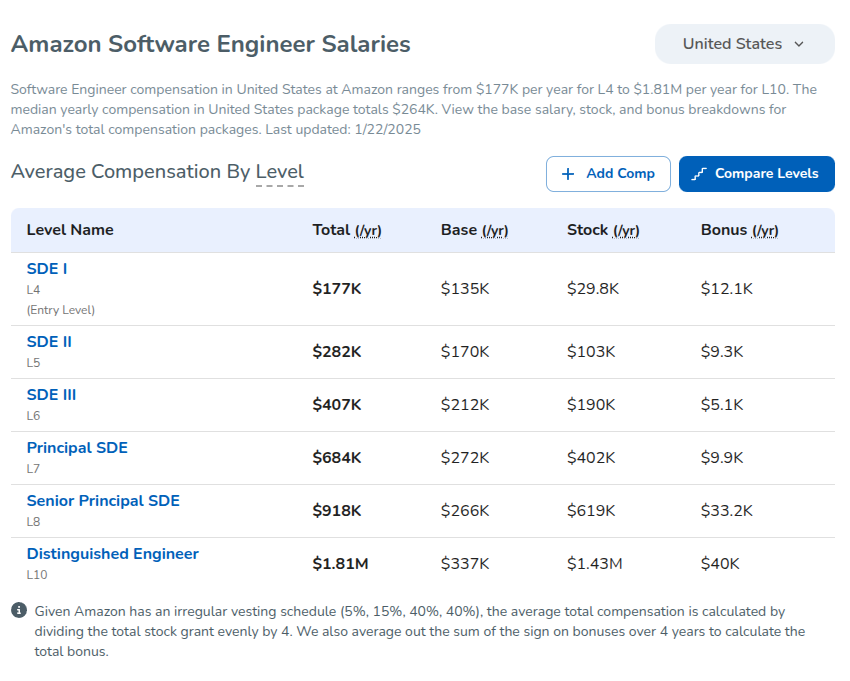Select the $918K total for Senior Principal

(x=337, y=511)
